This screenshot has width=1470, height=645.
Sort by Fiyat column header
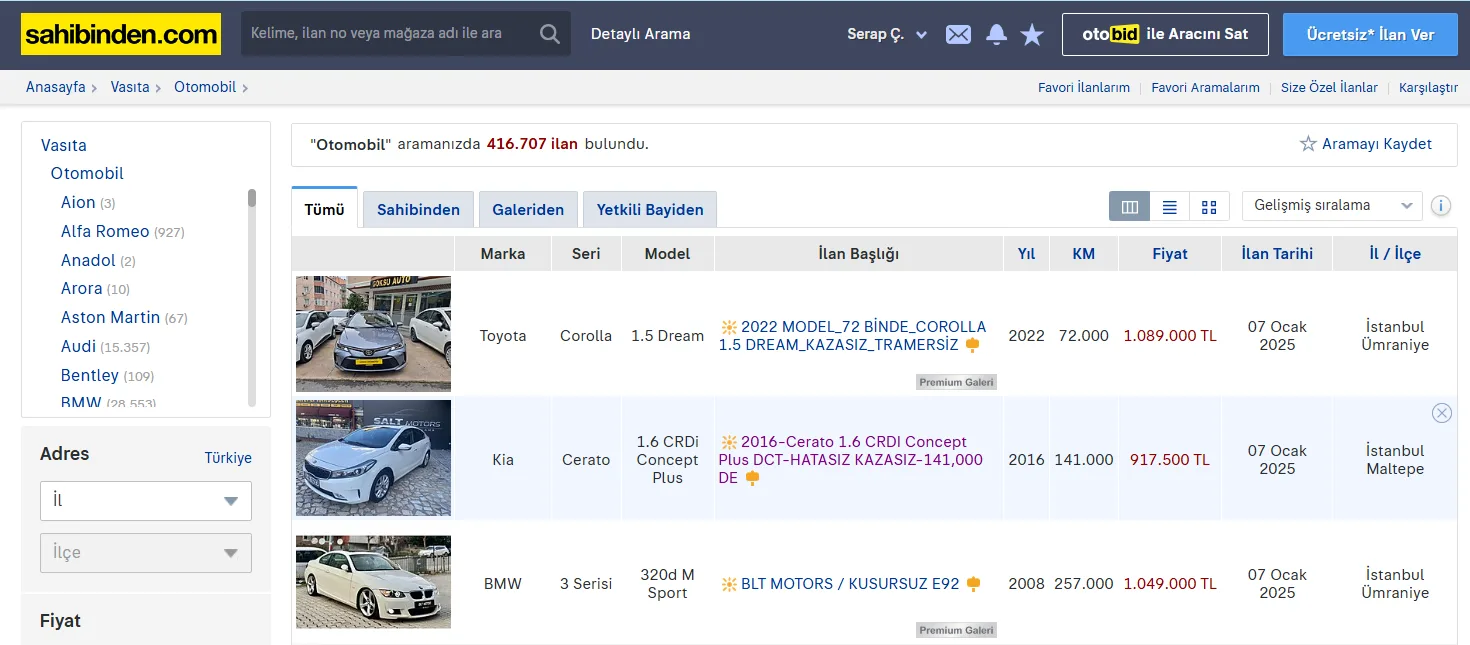1170,254
